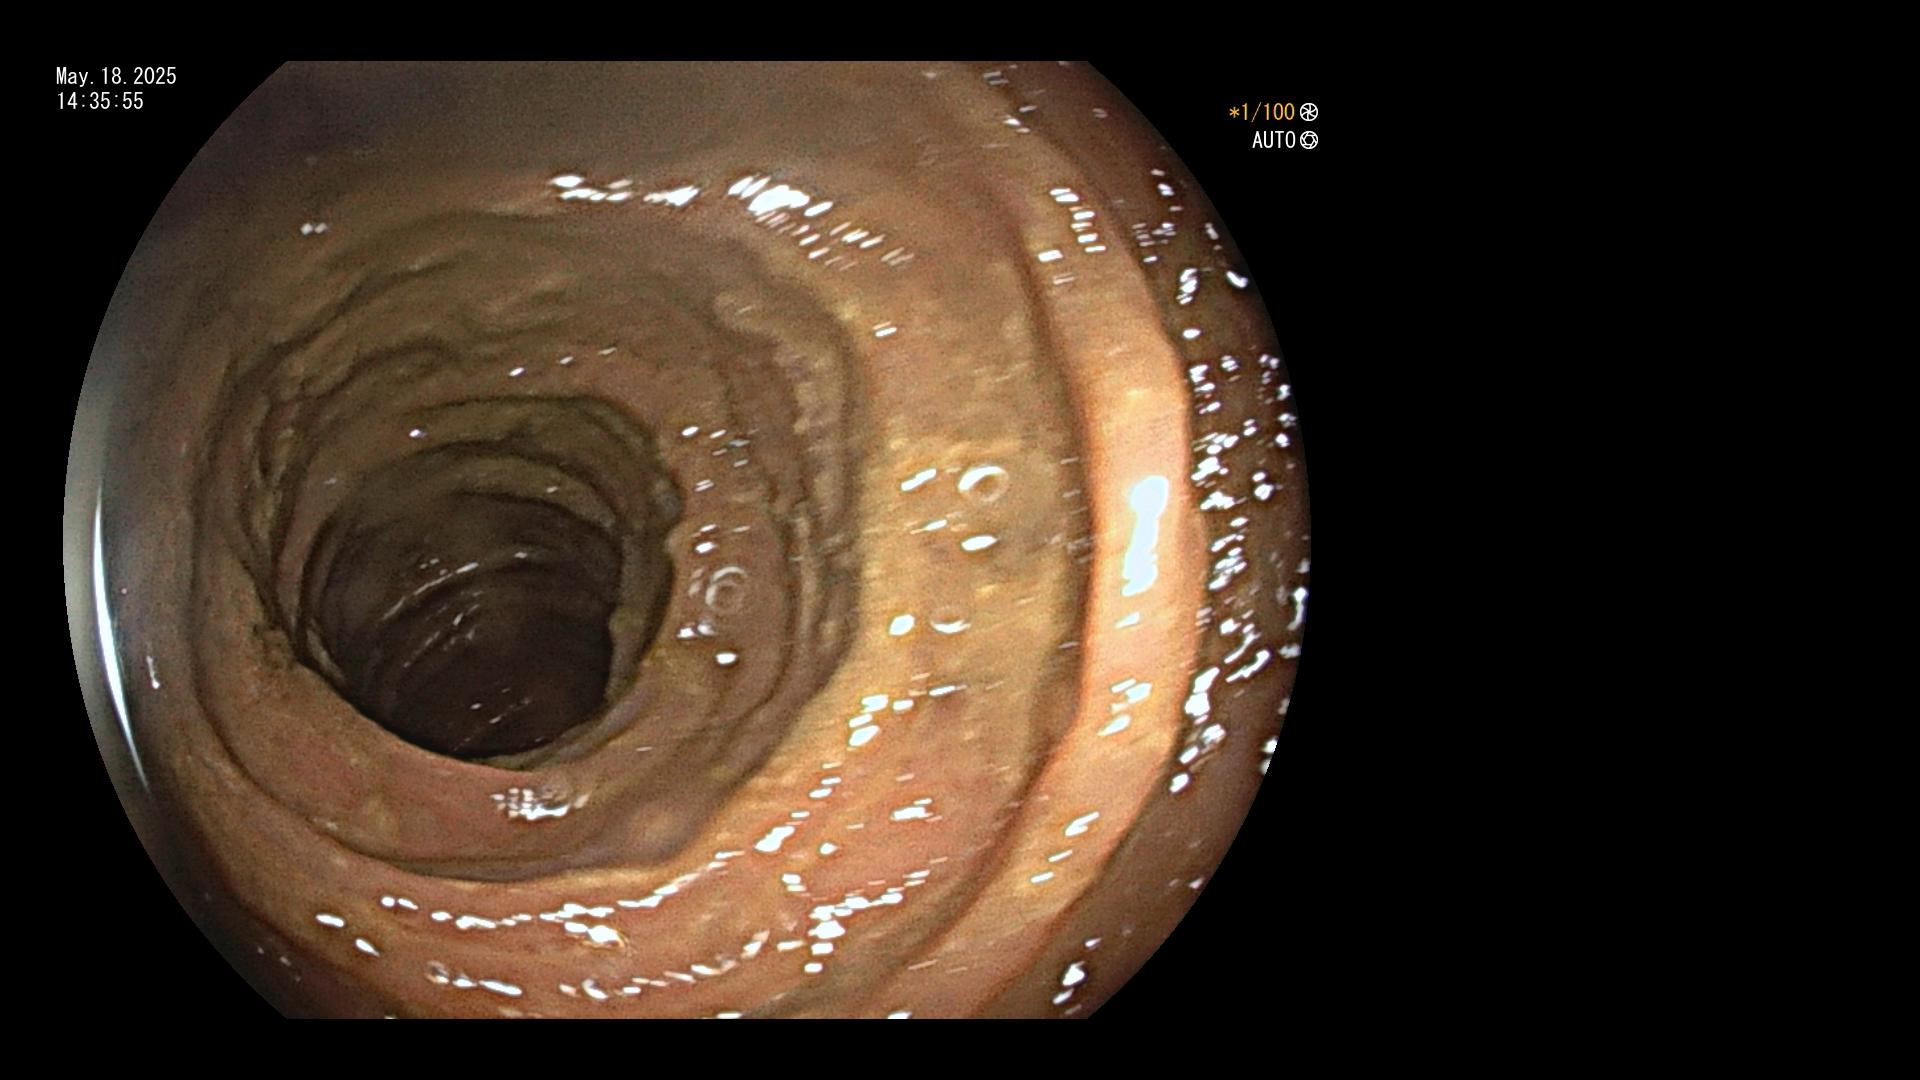Click the endoscopic video image

point(687,540)
